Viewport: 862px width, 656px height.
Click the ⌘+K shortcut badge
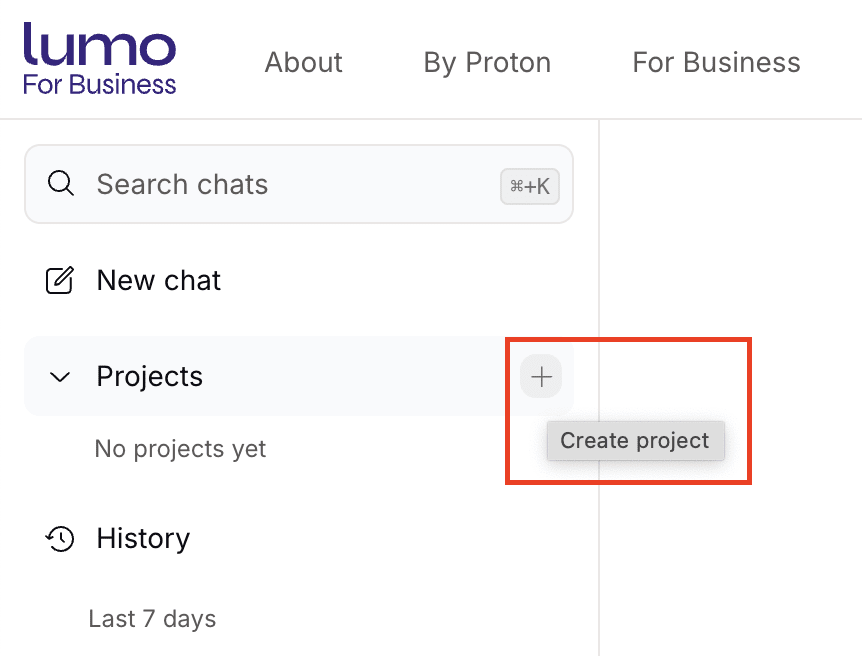point(530,186)
